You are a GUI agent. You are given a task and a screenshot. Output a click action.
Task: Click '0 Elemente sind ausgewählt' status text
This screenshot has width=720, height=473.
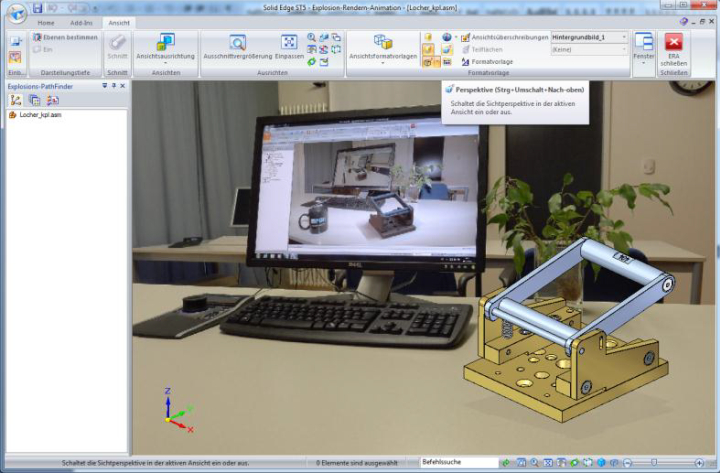coord(357,463)
